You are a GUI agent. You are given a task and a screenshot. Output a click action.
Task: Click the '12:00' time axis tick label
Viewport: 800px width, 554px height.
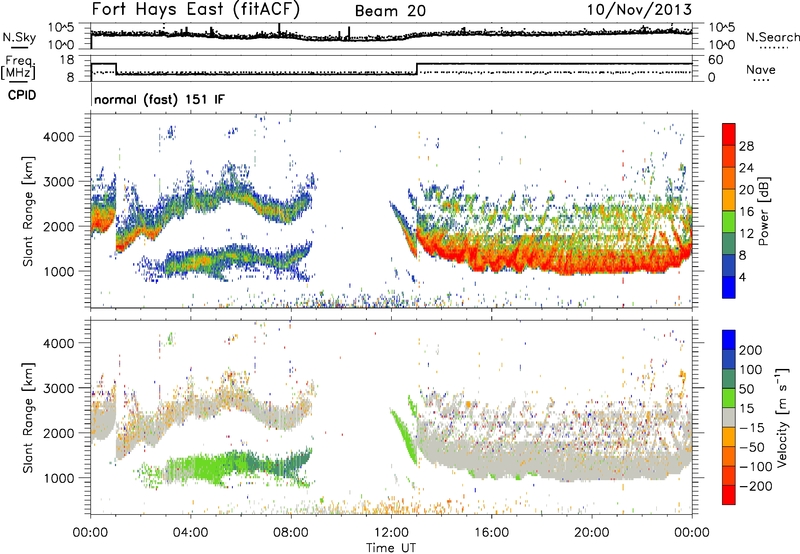pos(391,533)
